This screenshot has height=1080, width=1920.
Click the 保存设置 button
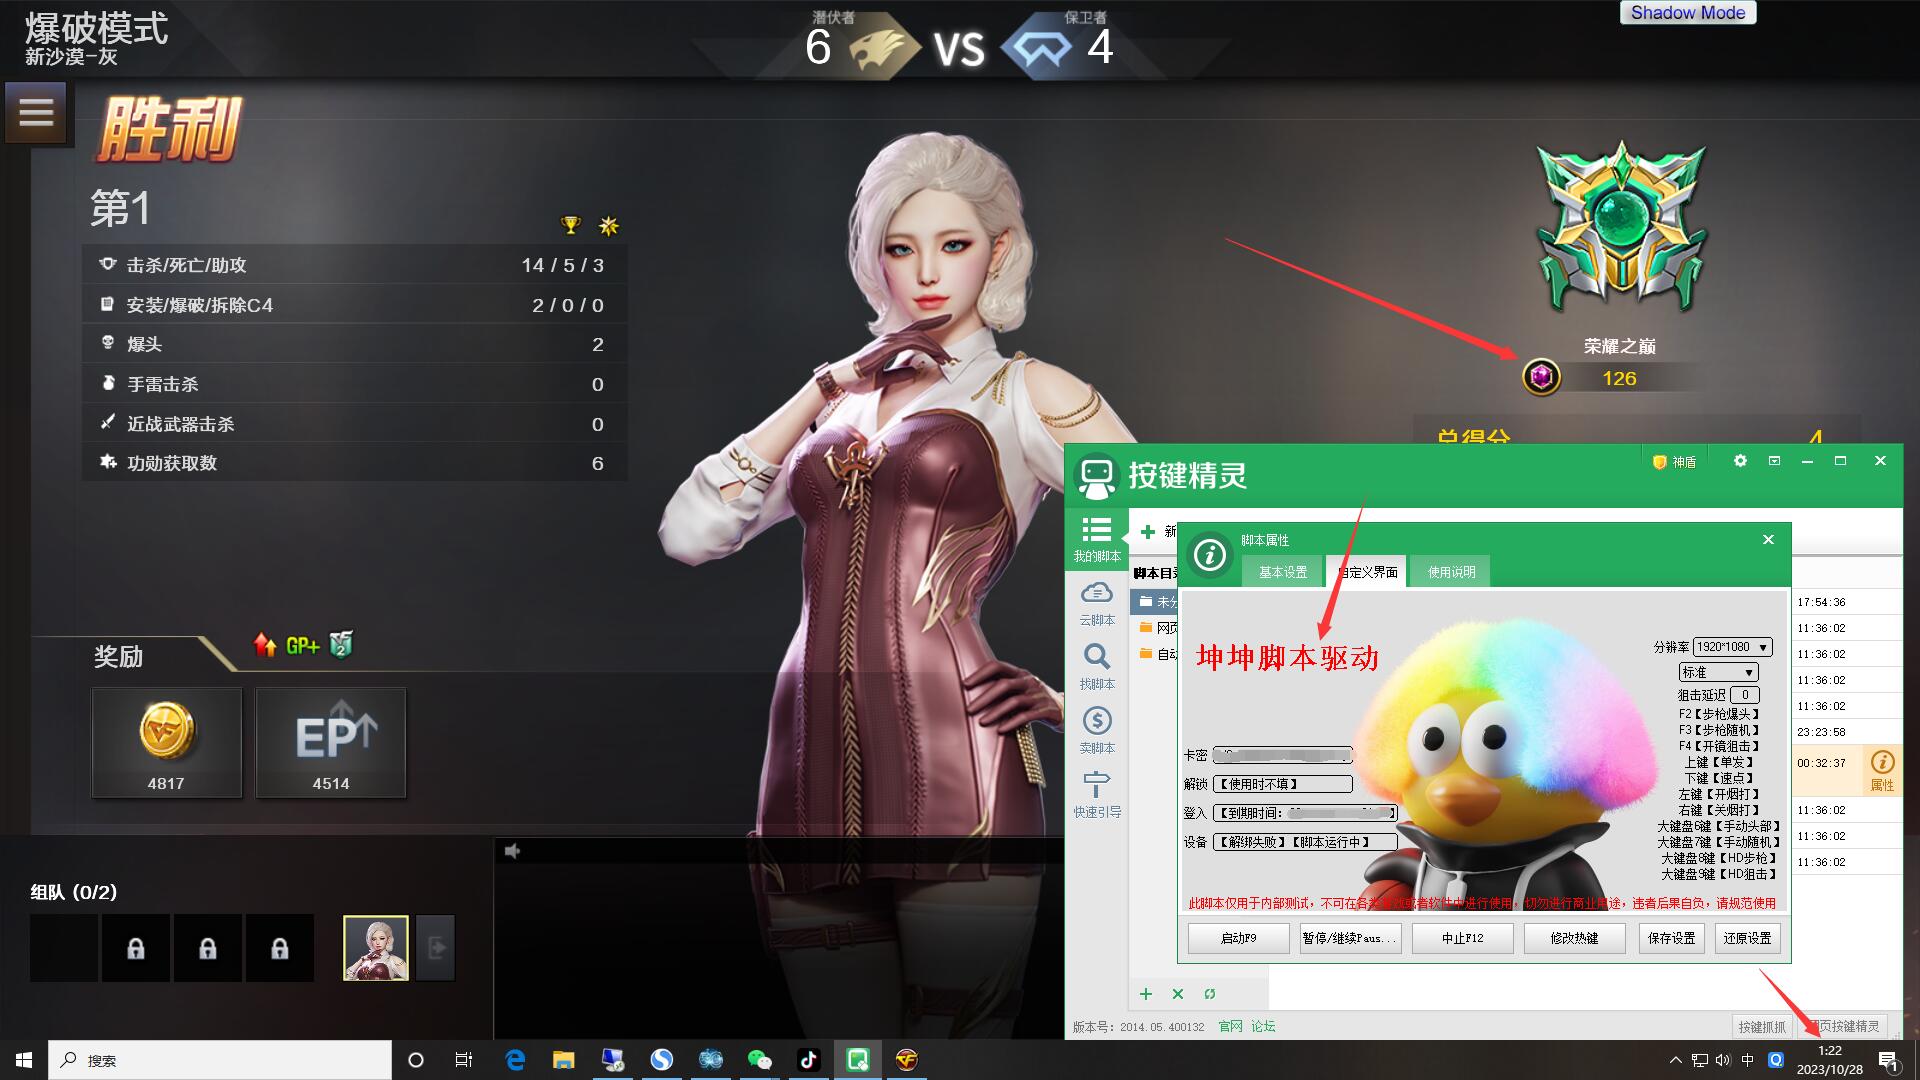pos(1672,938)
